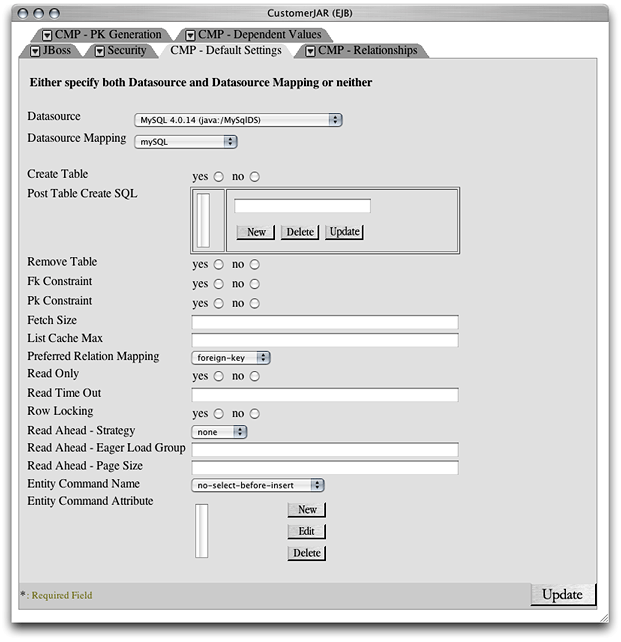Click the bottom Update button
Viewport: 621px width, 642px height.
point(563,595)
